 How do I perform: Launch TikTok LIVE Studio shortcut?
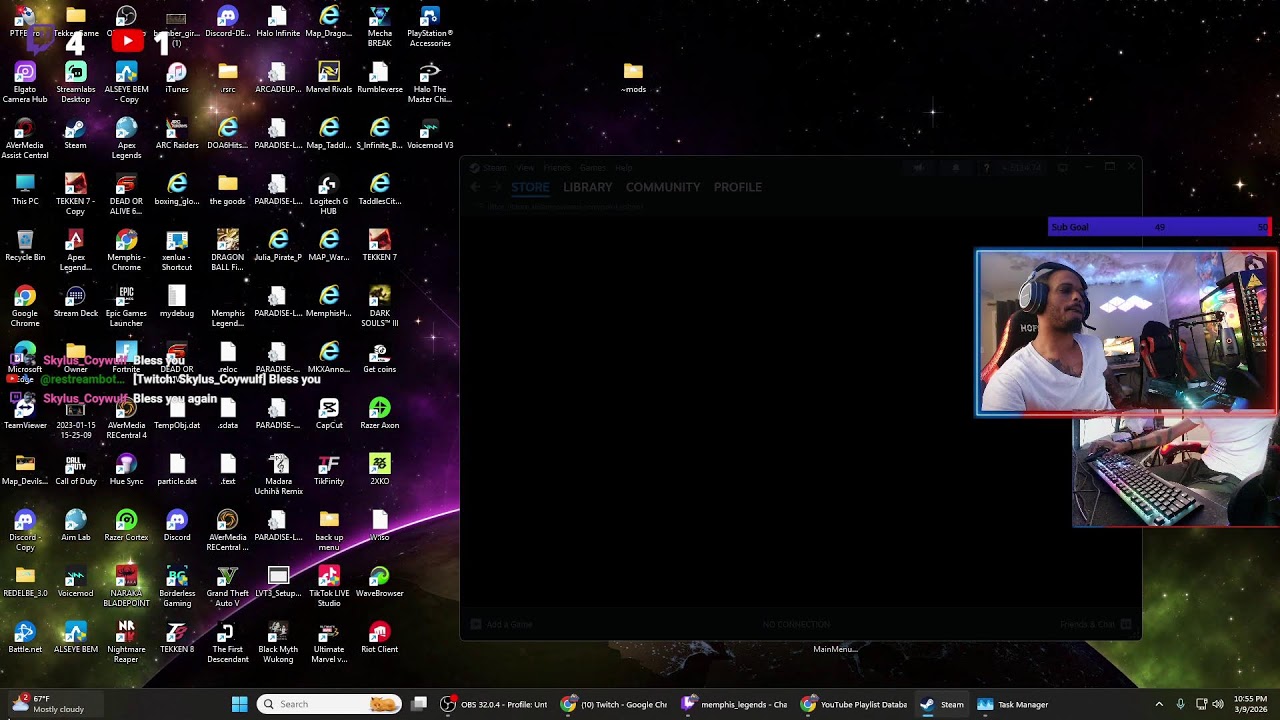tap(329, 586)
